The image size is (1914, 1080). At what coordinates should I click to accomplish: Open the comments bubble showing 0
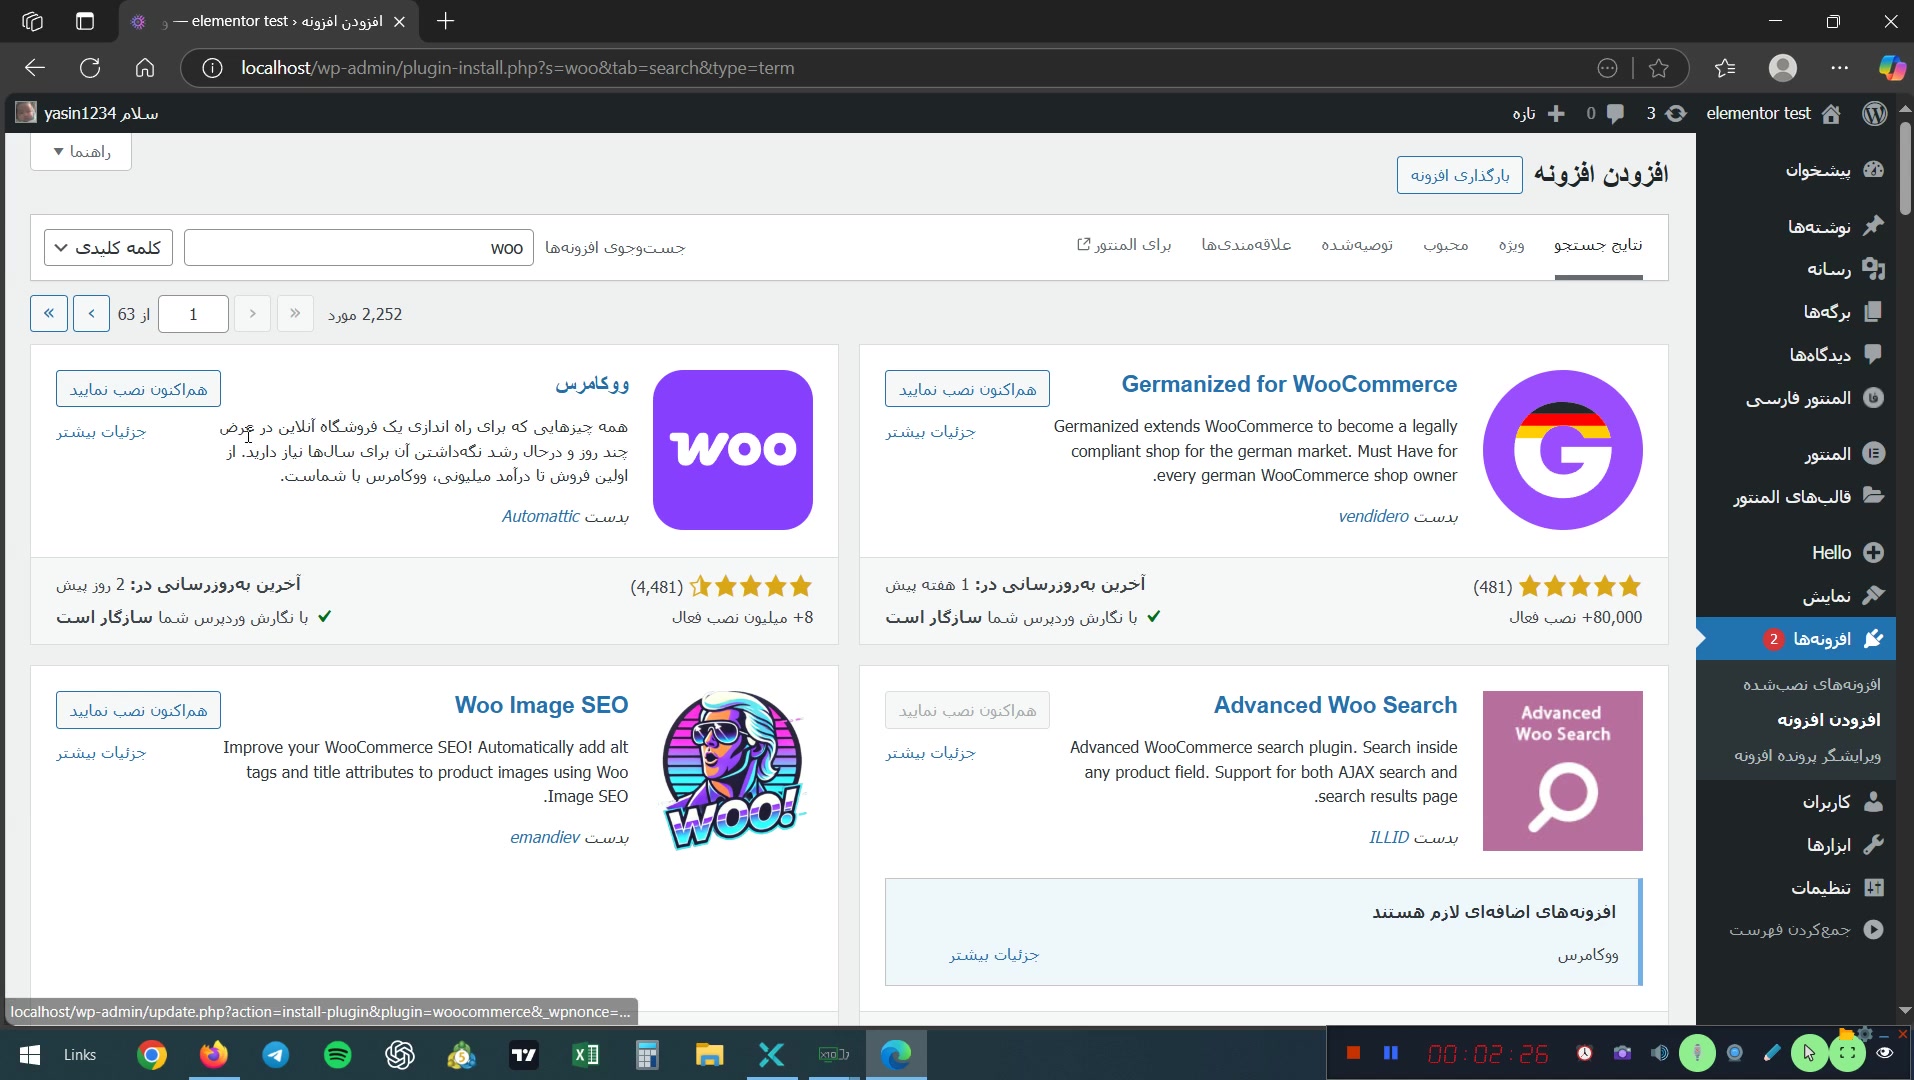point(1606,113)
